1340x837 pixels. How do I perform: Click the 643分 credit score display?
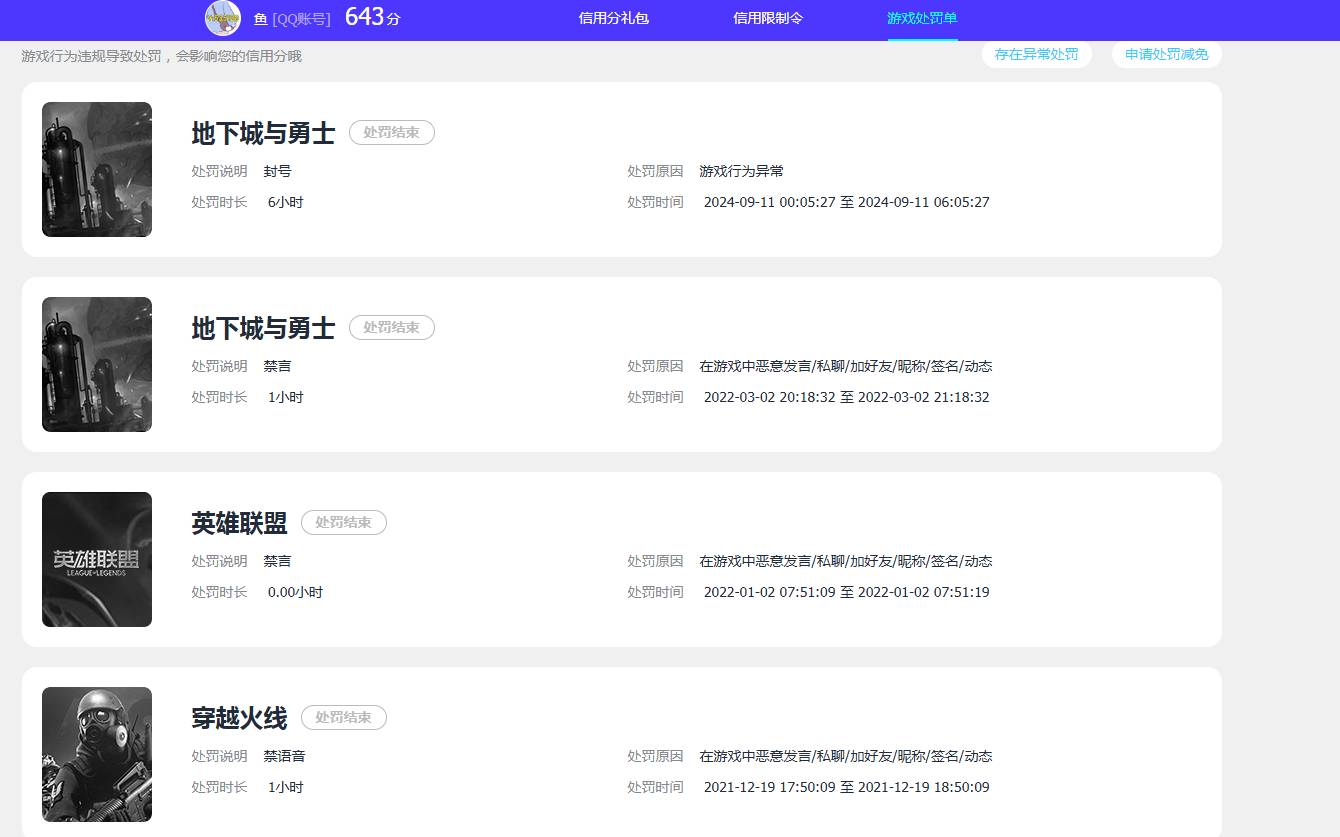coord(371,17)
